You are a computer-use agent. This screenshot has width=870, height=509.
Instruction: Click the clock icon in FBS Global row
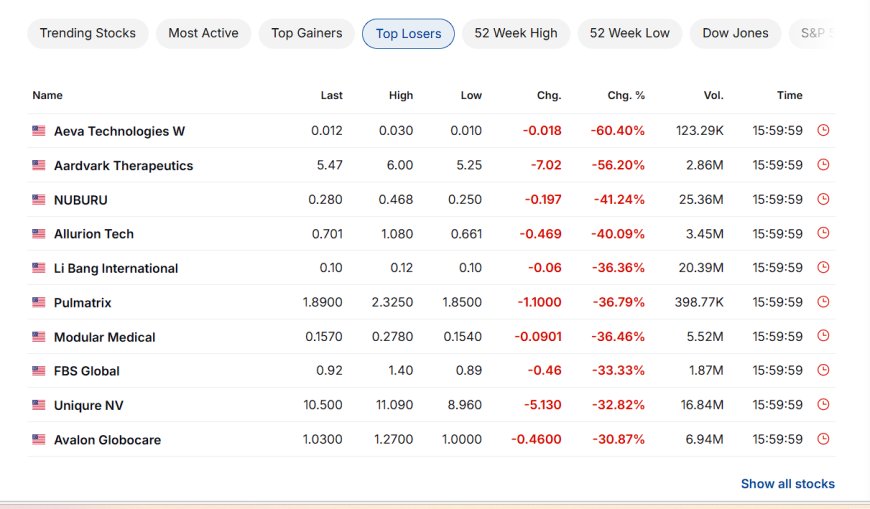pos(823,370)
